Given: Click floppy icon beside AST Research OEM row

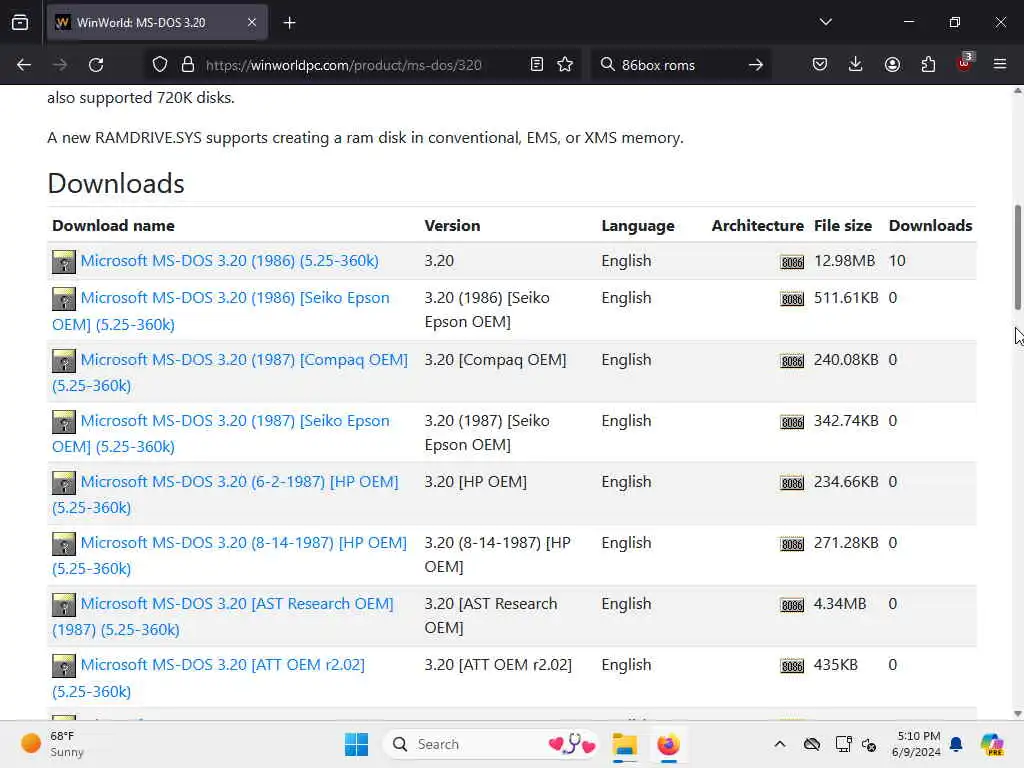Looking at the screenshot, I should click(x=64, y=605).
